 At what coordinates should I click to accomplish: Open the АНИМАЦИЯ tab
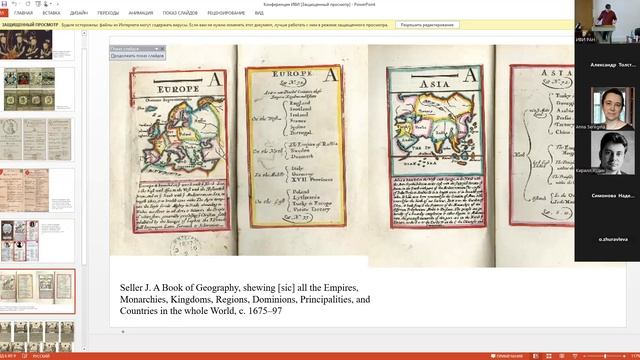(141, 13)
